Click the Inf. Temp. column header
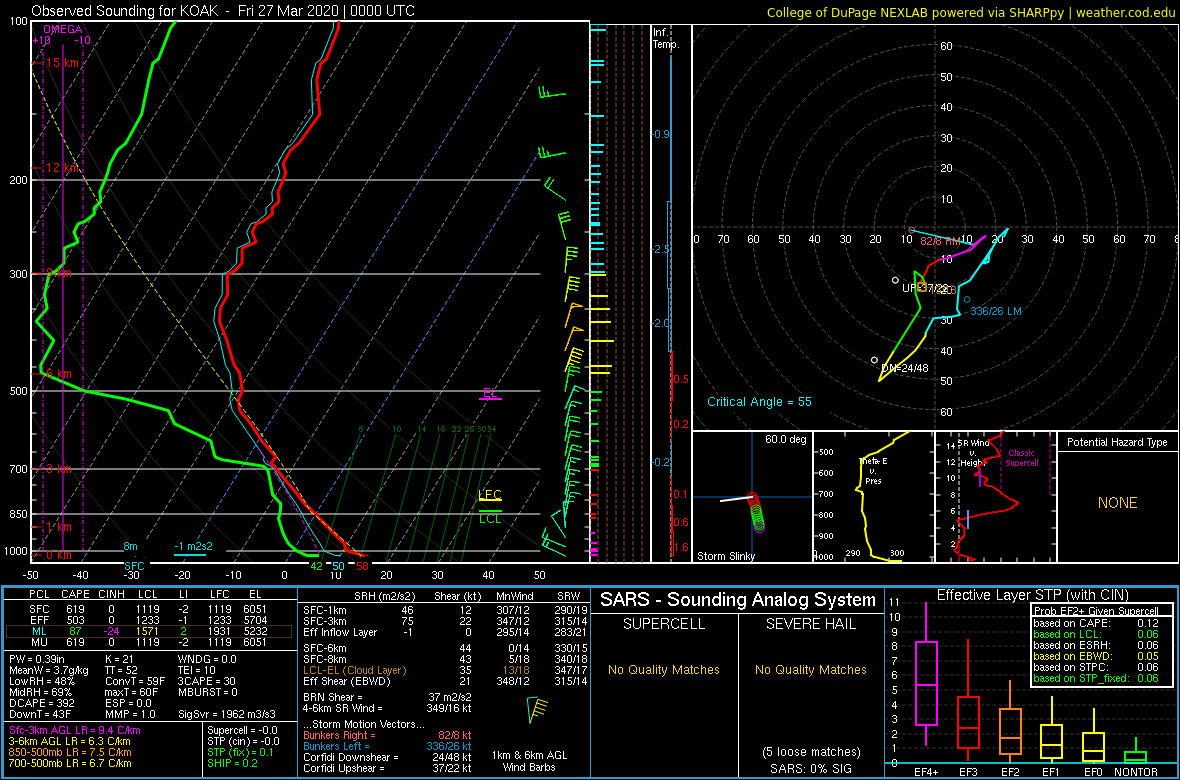This screenshot has height=780, width=1180. click(666, 39)
